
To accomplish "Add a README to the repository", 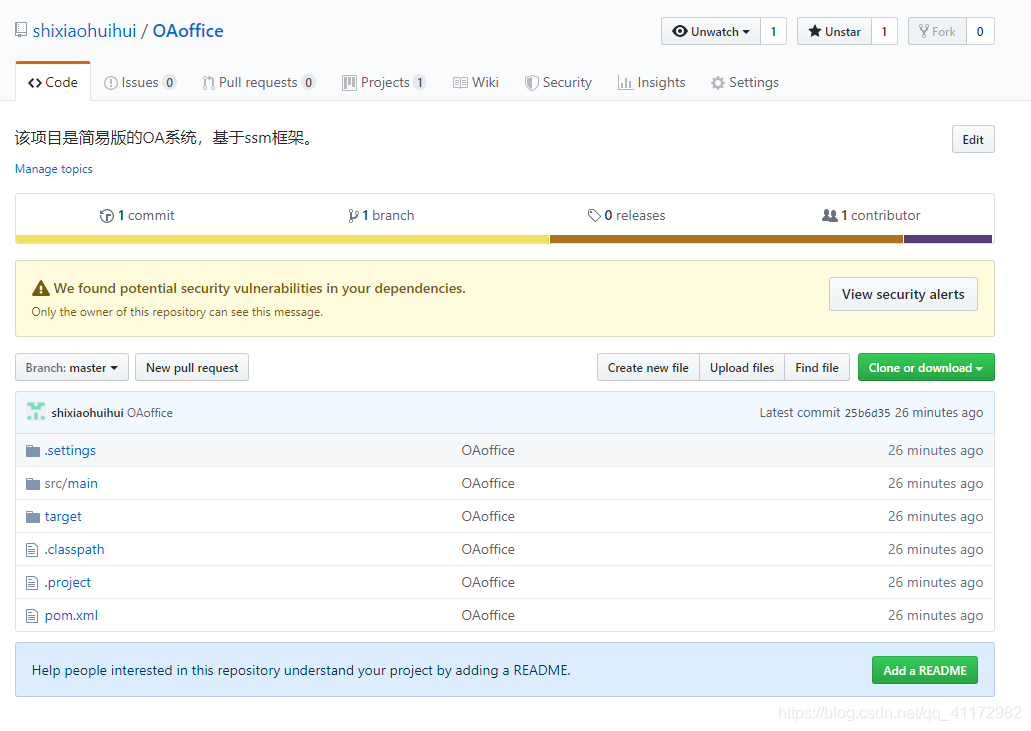I will coord(924,670).
